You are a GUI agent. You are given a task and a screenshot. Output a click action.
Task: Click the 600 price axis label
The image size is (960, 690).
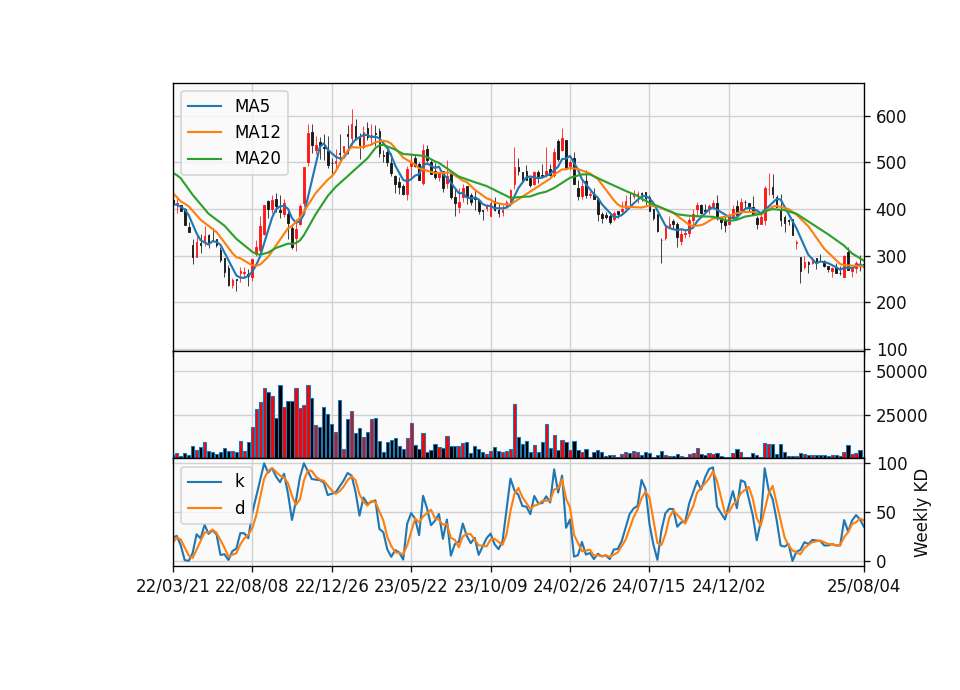click(891, 117)
